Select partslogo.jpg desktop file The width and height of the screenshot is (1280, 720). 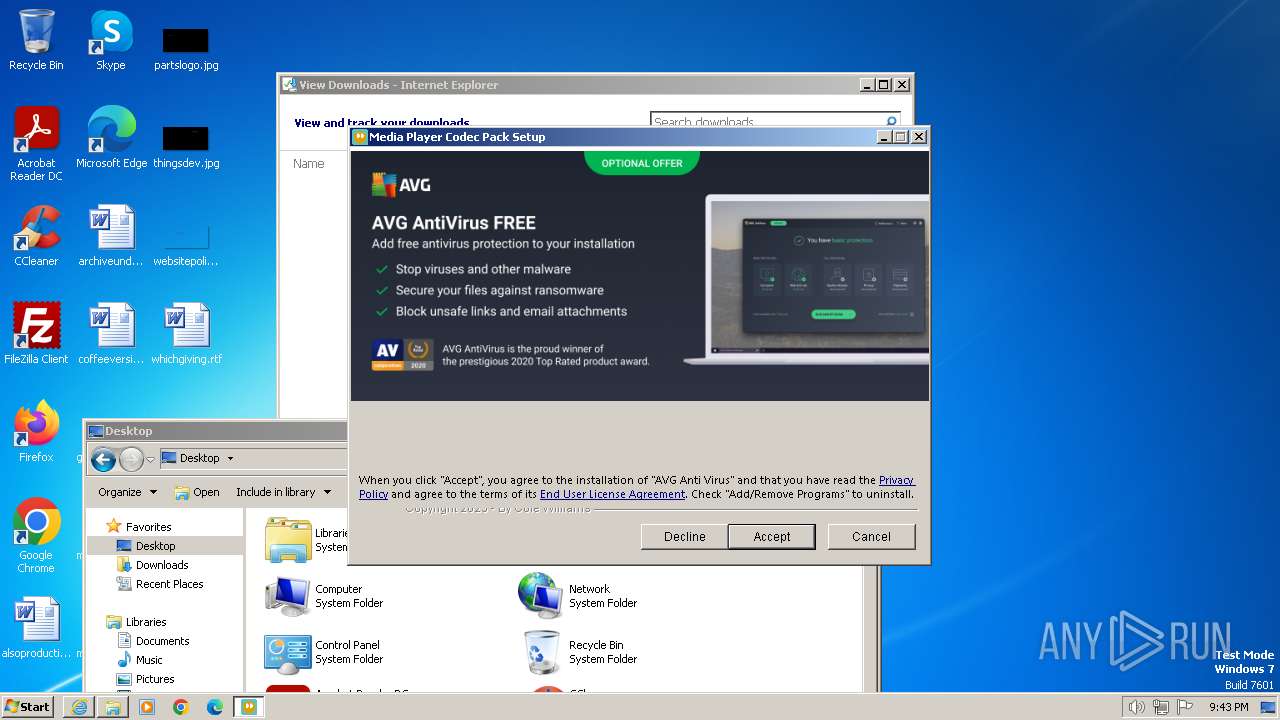coord(186,48)
